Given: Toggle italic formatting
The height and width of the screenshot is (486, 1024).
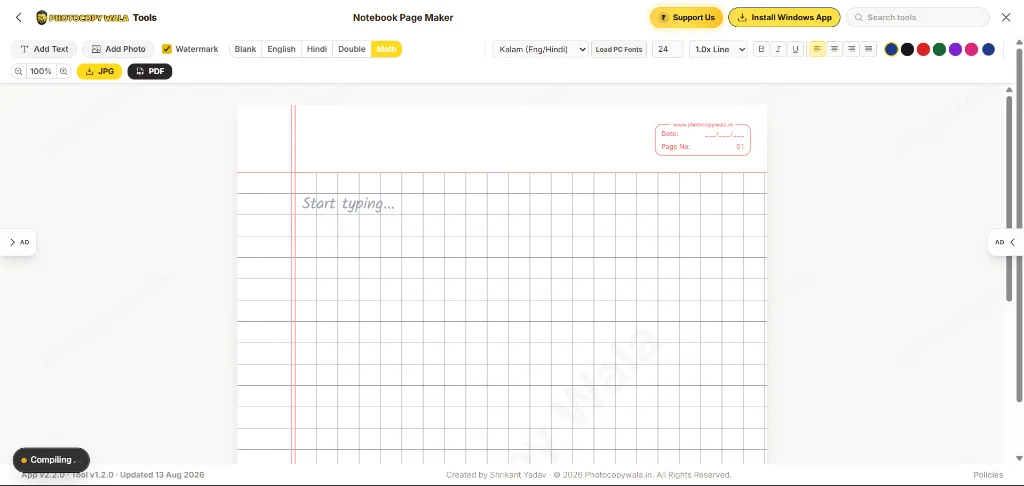Looking at the screenshot, I should click(x=778, y=49).
